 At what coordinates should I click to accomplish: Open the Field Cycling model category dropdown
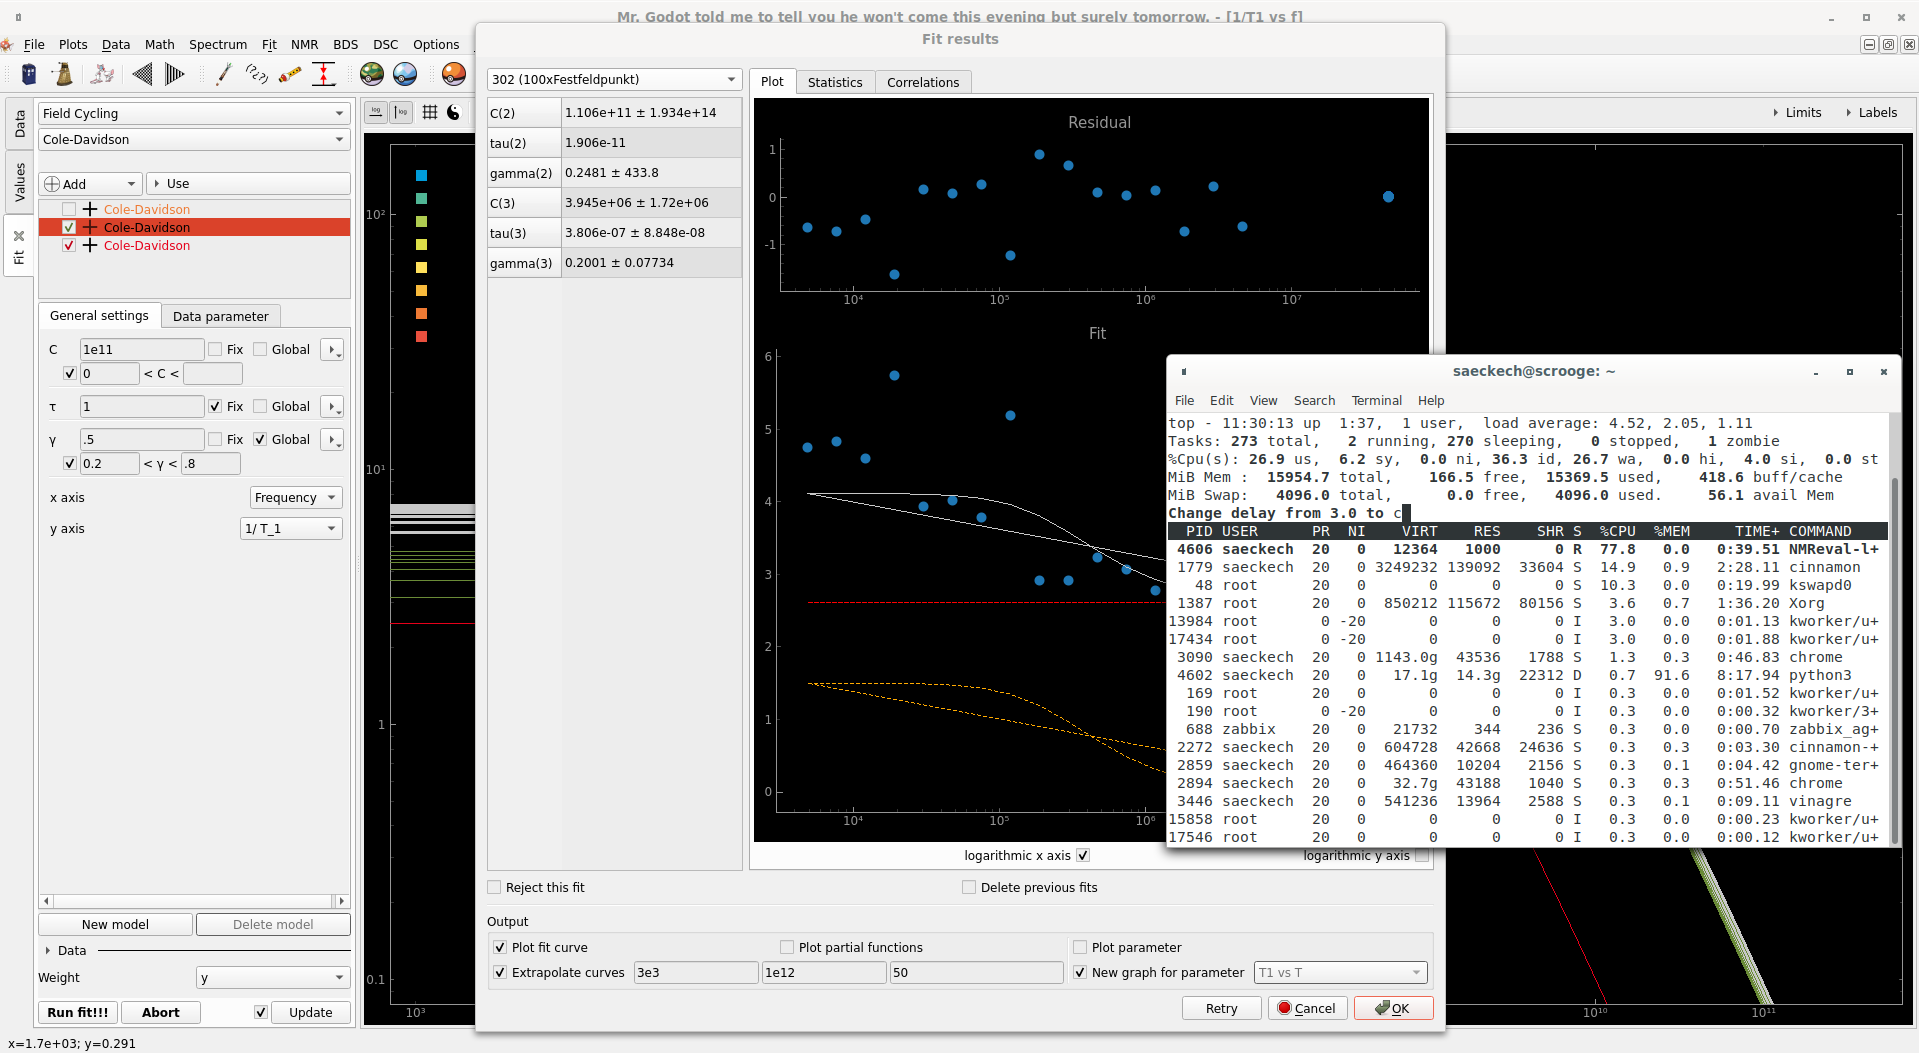coord(193,113)
